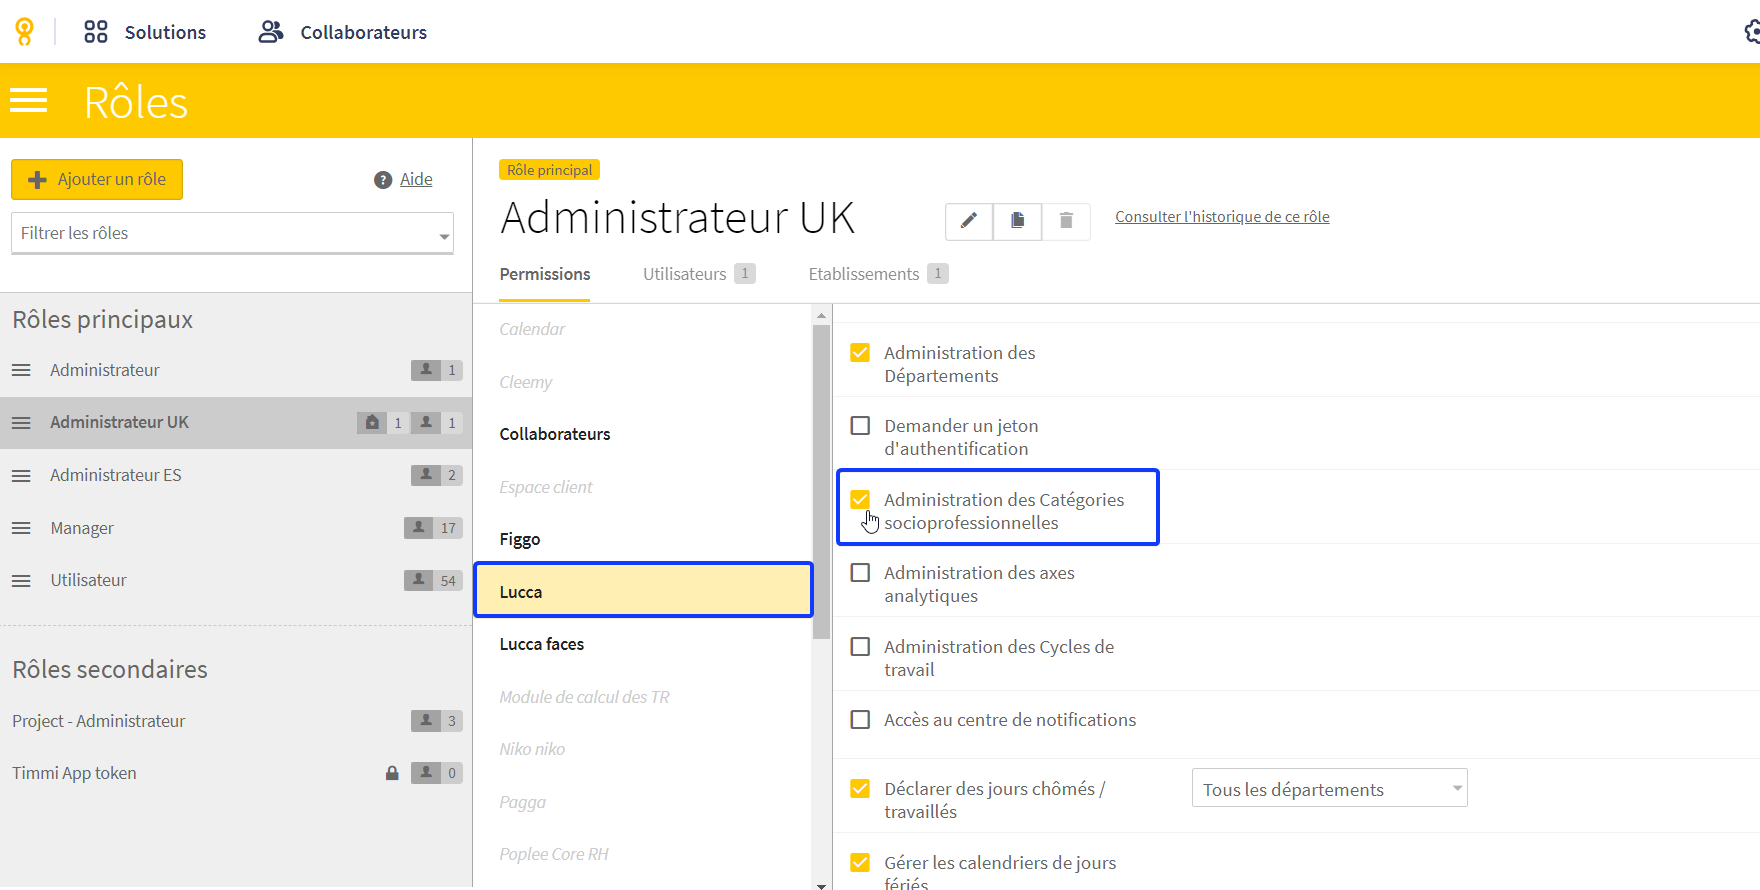The height and width of the screenshot is (890, 1760).
Task: Click the Aide question mark icon
Action: pyautogui.click(x=383, y=180)
